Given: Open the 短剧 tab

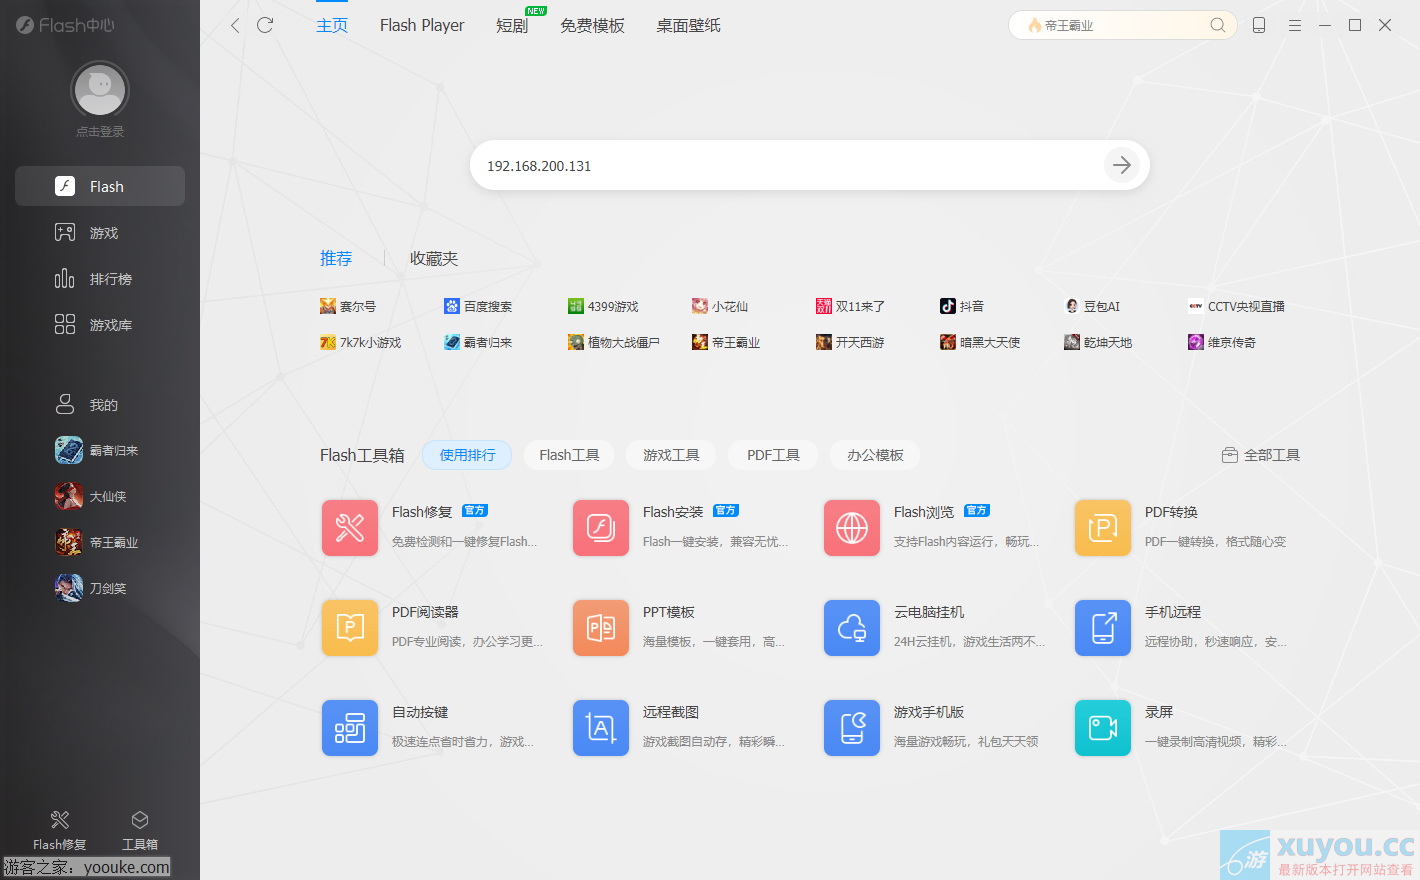Looking at the screenshot, I should pyautogui.click(x=512, y=25).
